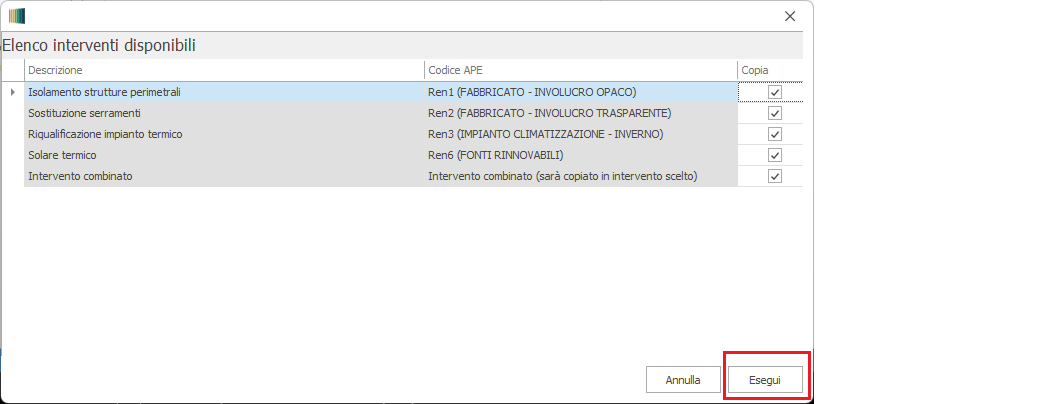
Task: Toggle Copia checkbox for Riqualificazione impianto termico
Action: pyautogui.click(x=774, y=134)
